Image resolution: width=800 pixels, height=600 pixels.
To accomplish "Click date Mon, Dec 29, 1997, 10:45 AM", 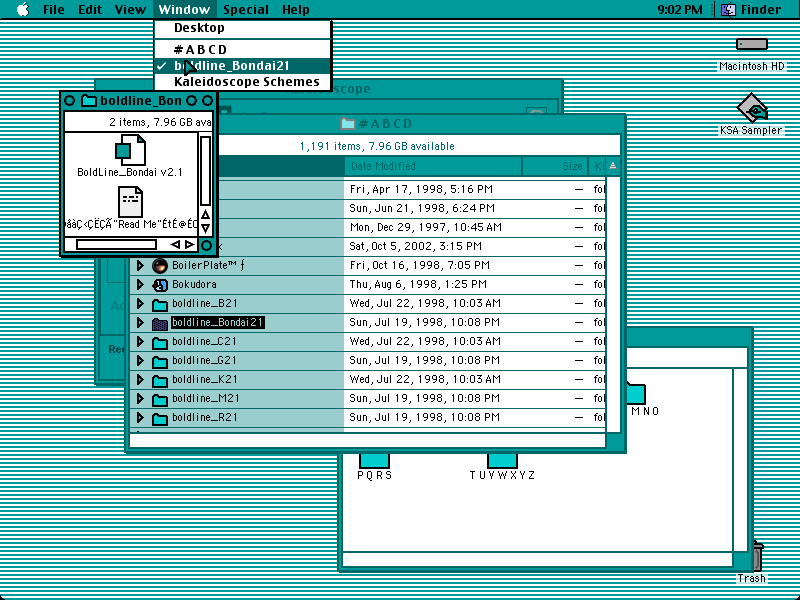I will pos(426,227).
